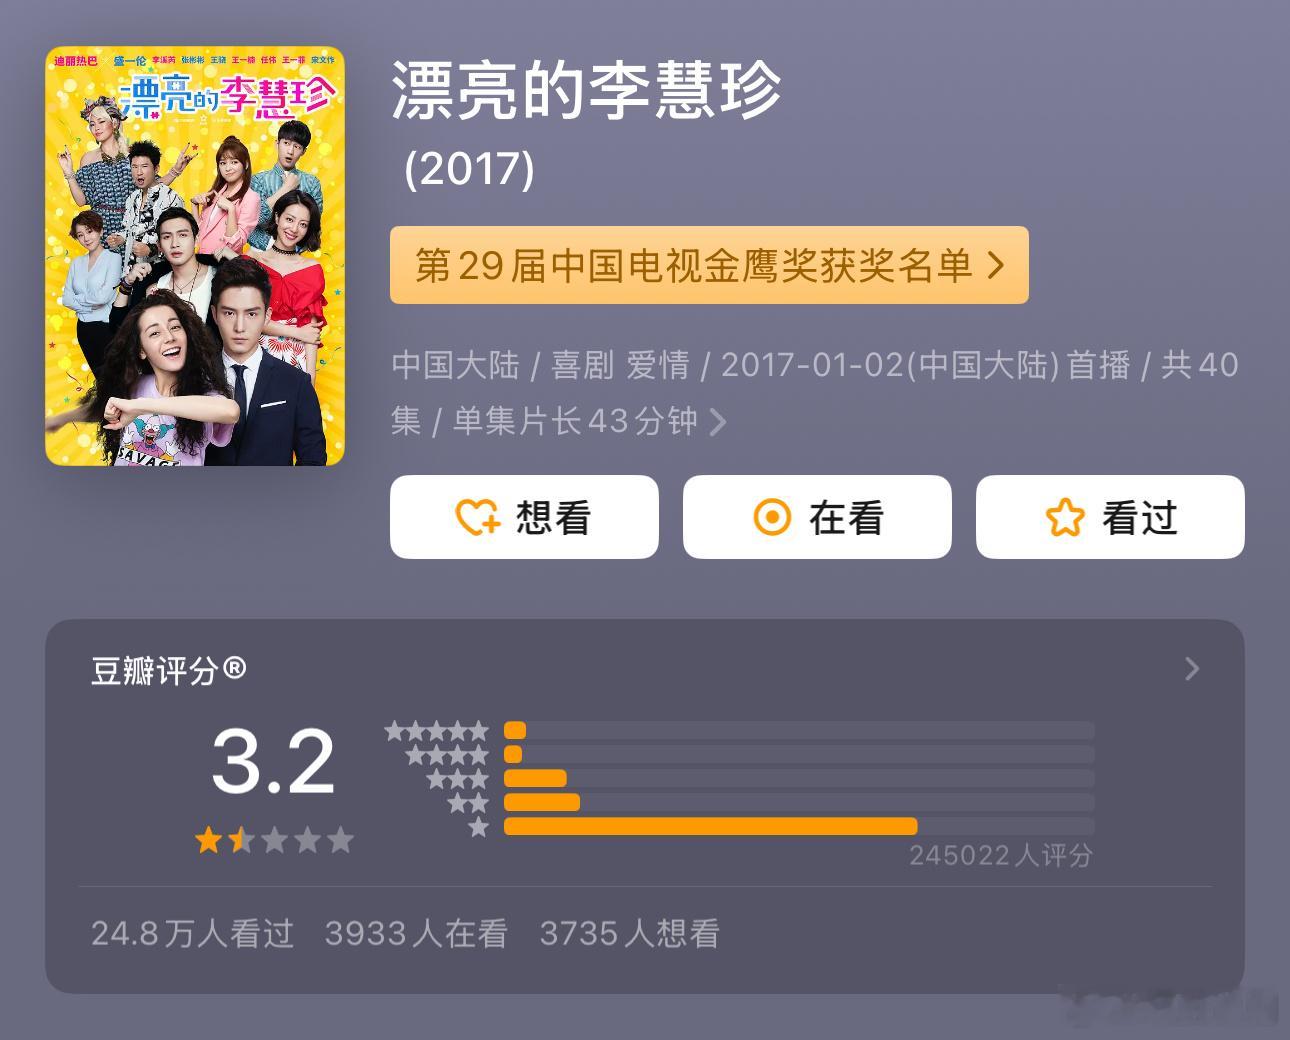Open the chevron on 金鹰奖 banner
The image size is (1290, 1040).
996,265
